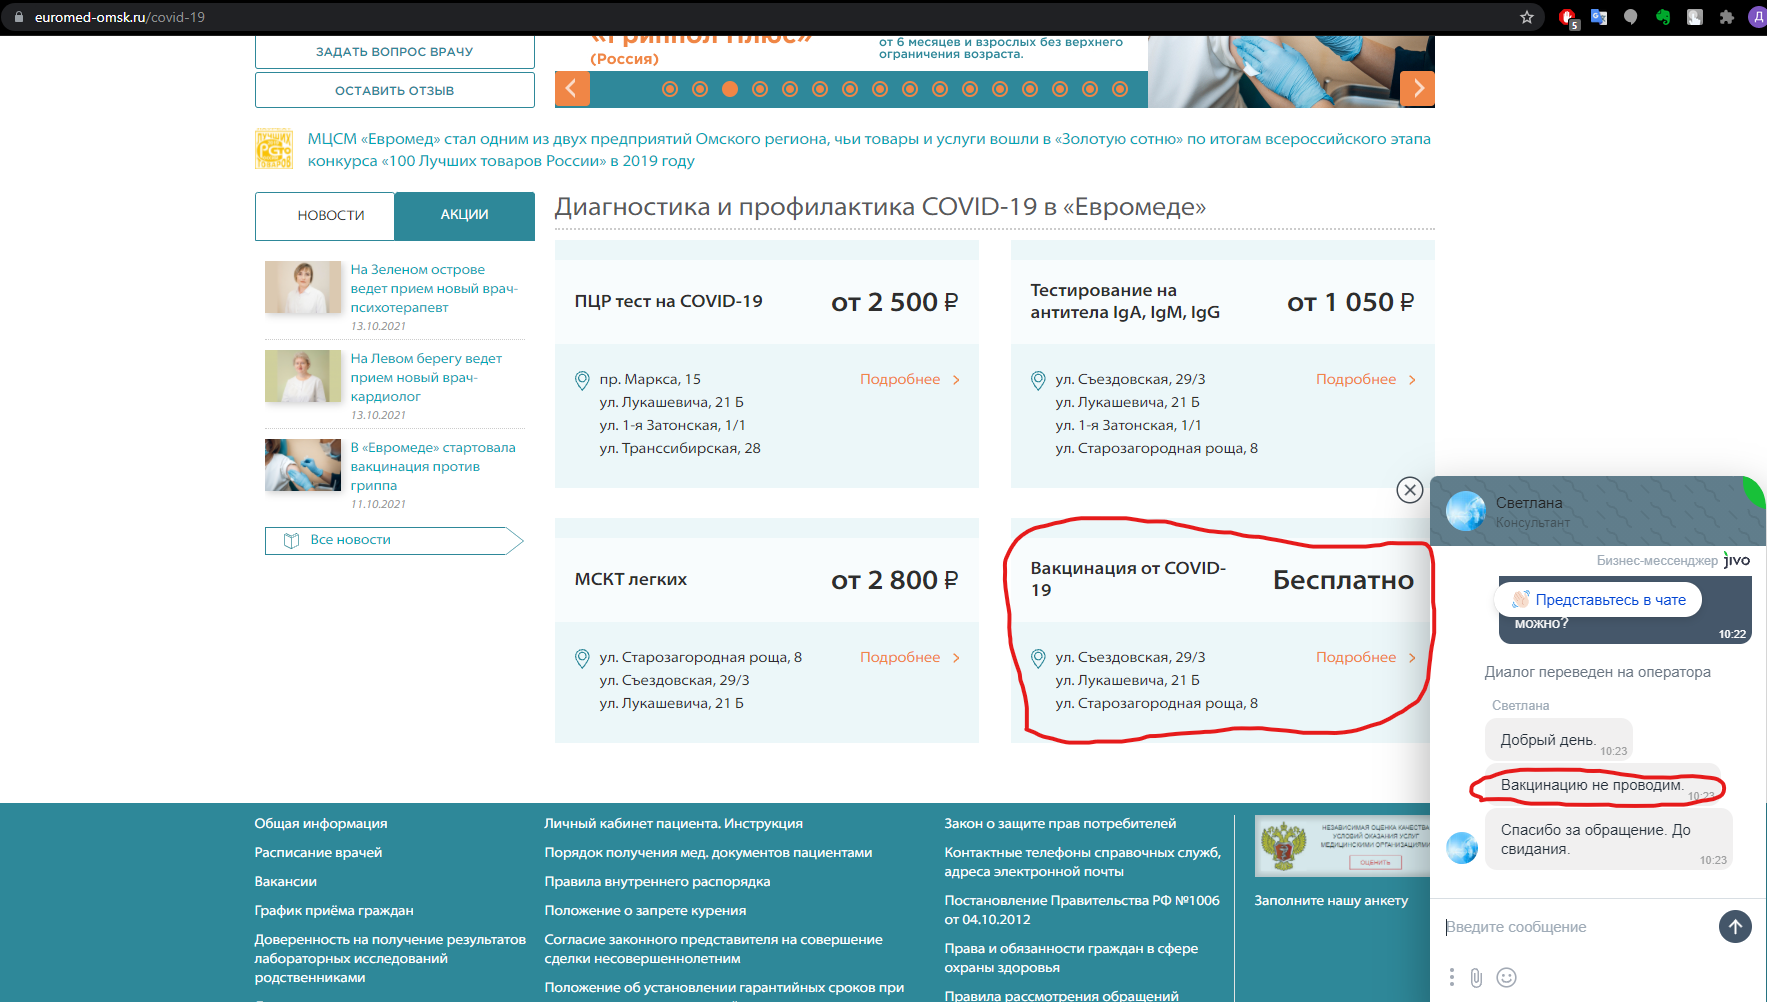Select the fourth banner slide dot
This screenshot has width=1767, height=1002.
click(760, 89)
